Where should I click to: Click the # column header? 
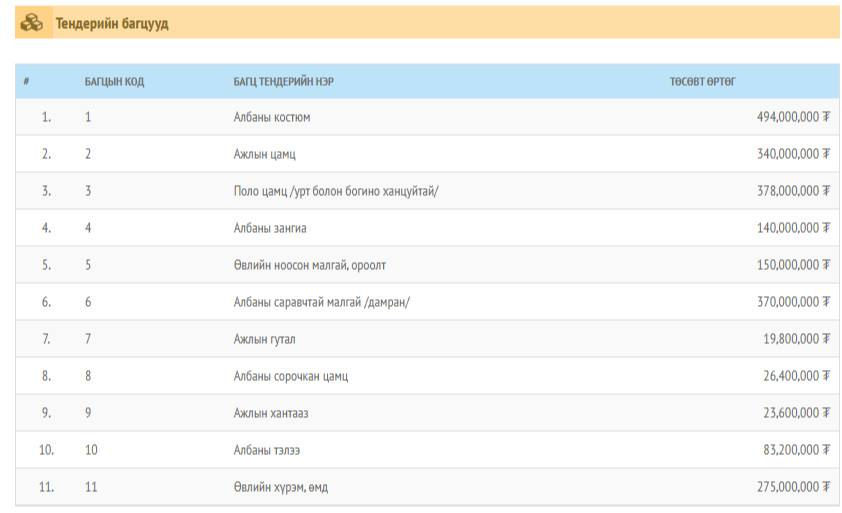click(26, 82)
